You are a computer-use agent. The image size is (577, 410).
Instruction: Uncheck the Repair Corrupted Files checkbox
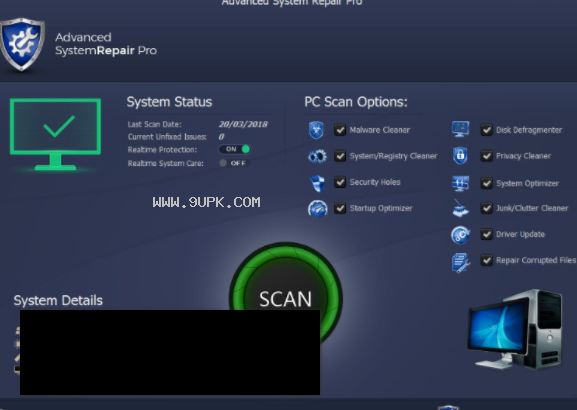click(486, 261)
